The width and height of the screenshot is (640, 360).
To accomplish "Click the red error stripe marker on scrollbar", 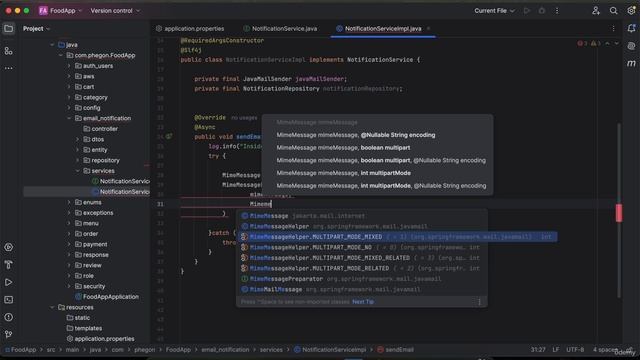I will [619, 213].
